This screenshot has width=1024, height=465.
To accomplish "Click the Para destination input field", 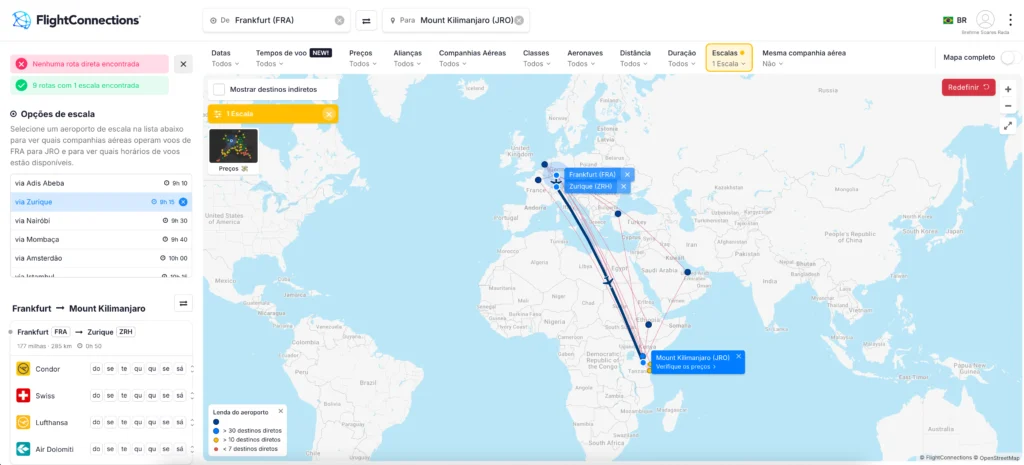I will click(456, 20).
